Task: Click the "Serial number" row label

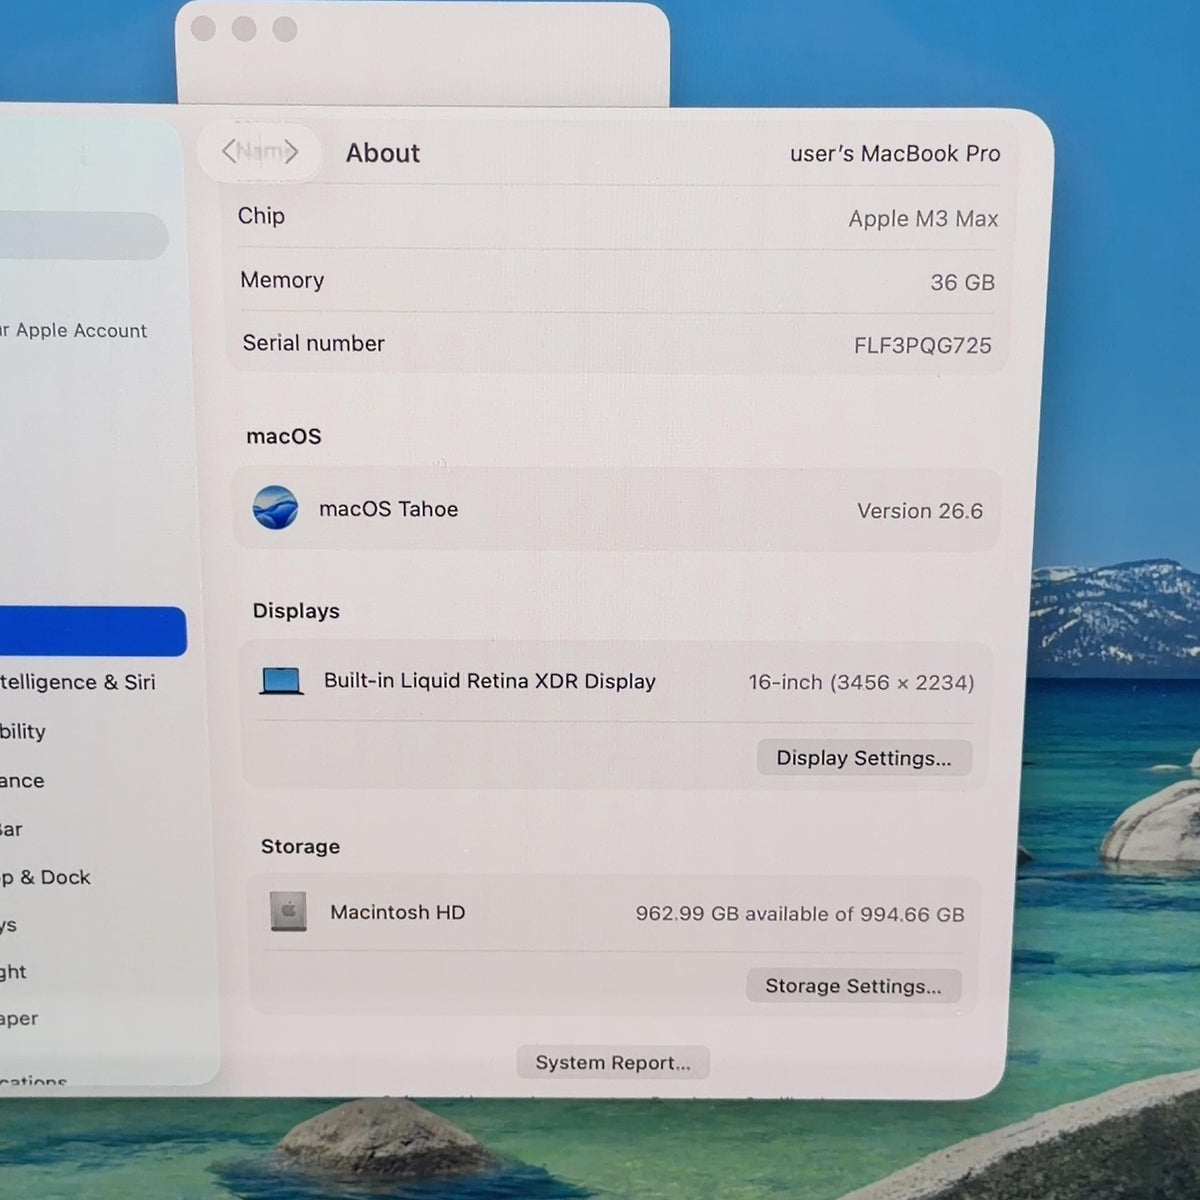Action: [313, 343]
